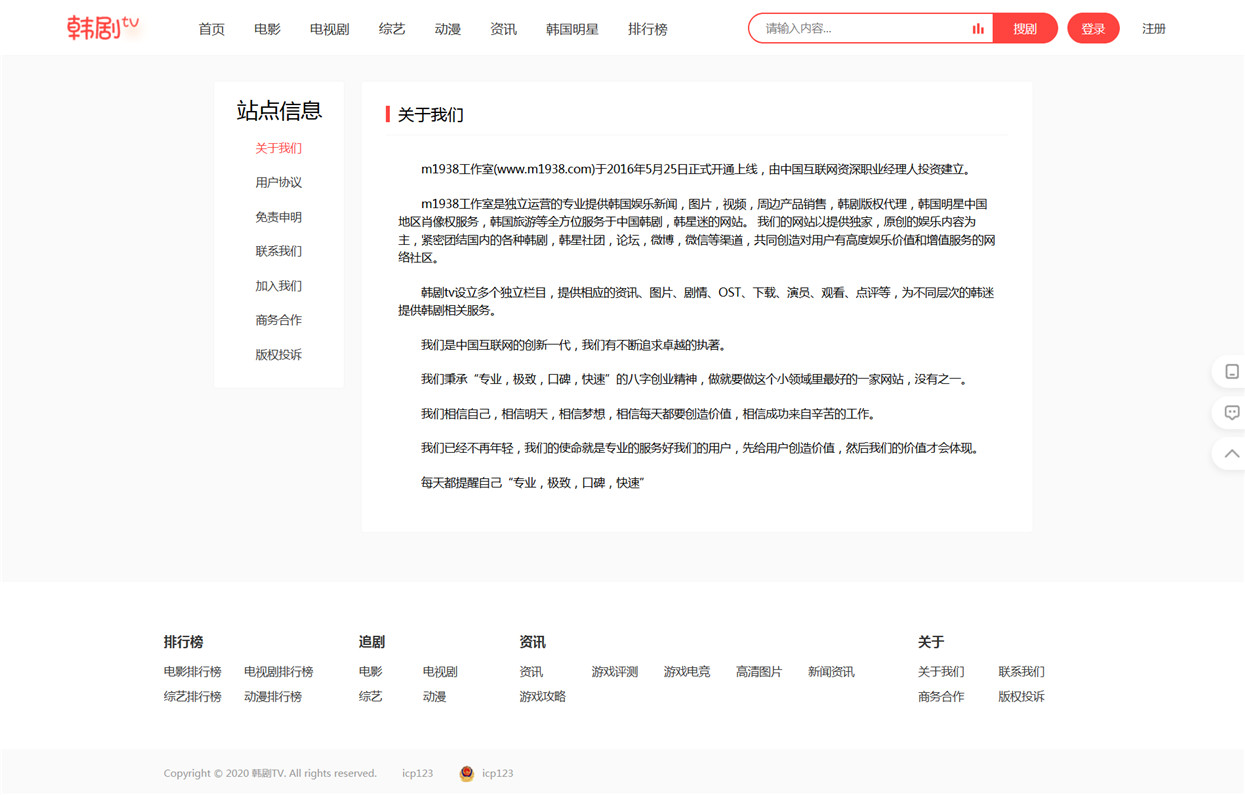Open footer link 电视剧排行榜
This screenshot has height=795, width=1245.
pos(278,672)
